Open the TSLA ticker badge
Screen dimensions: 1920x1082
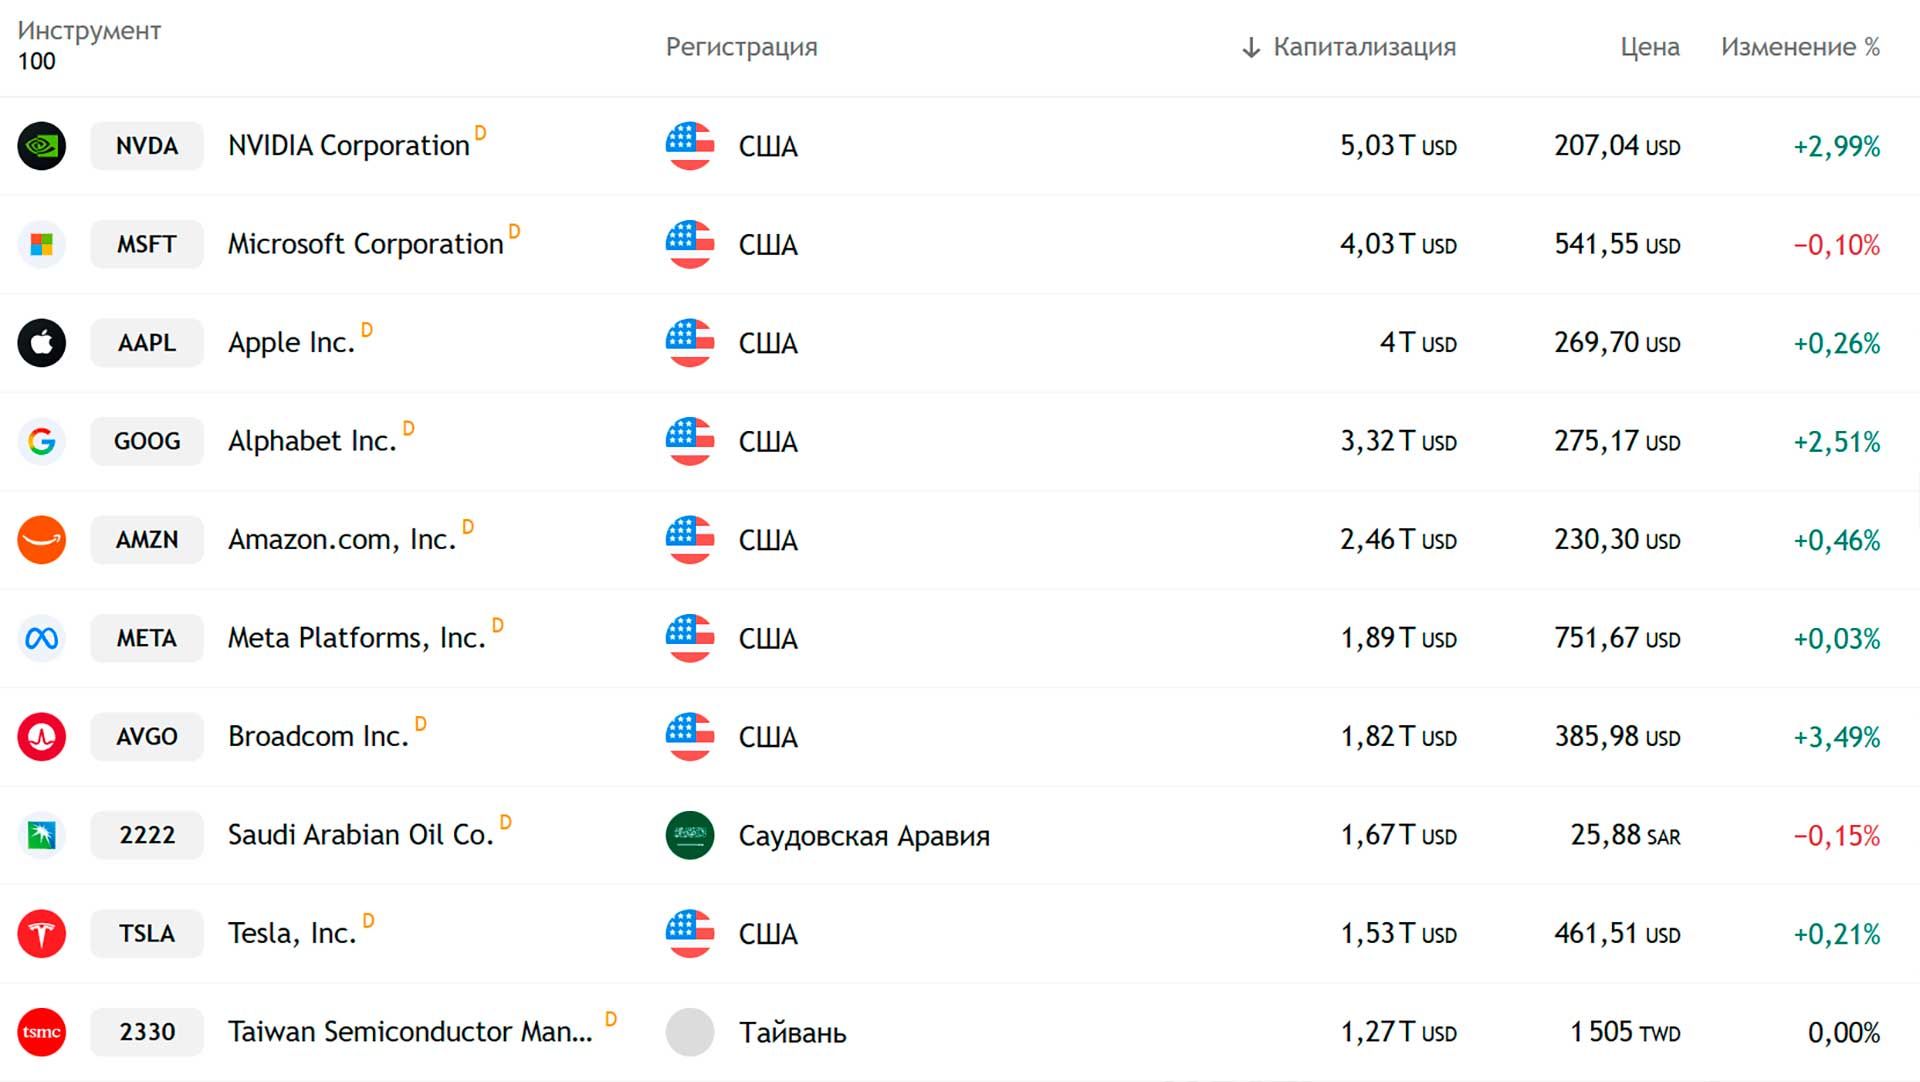147,934
